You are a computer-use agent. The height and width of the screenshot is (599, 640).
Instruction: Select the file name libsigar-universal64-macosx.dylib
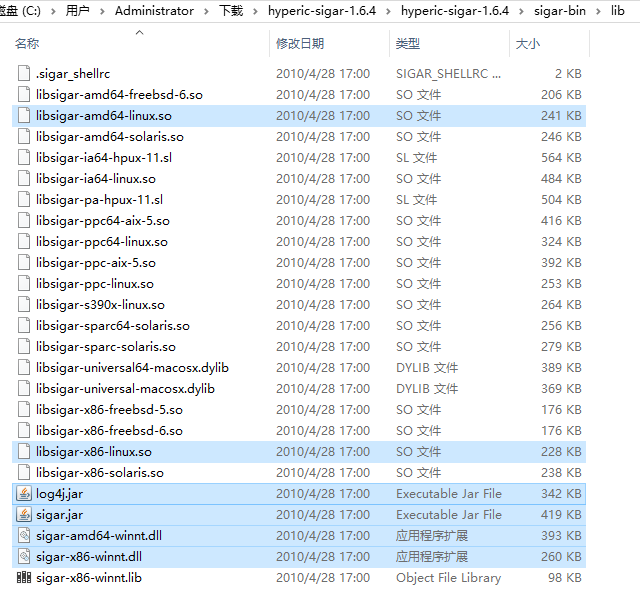[x=132, y=368]
